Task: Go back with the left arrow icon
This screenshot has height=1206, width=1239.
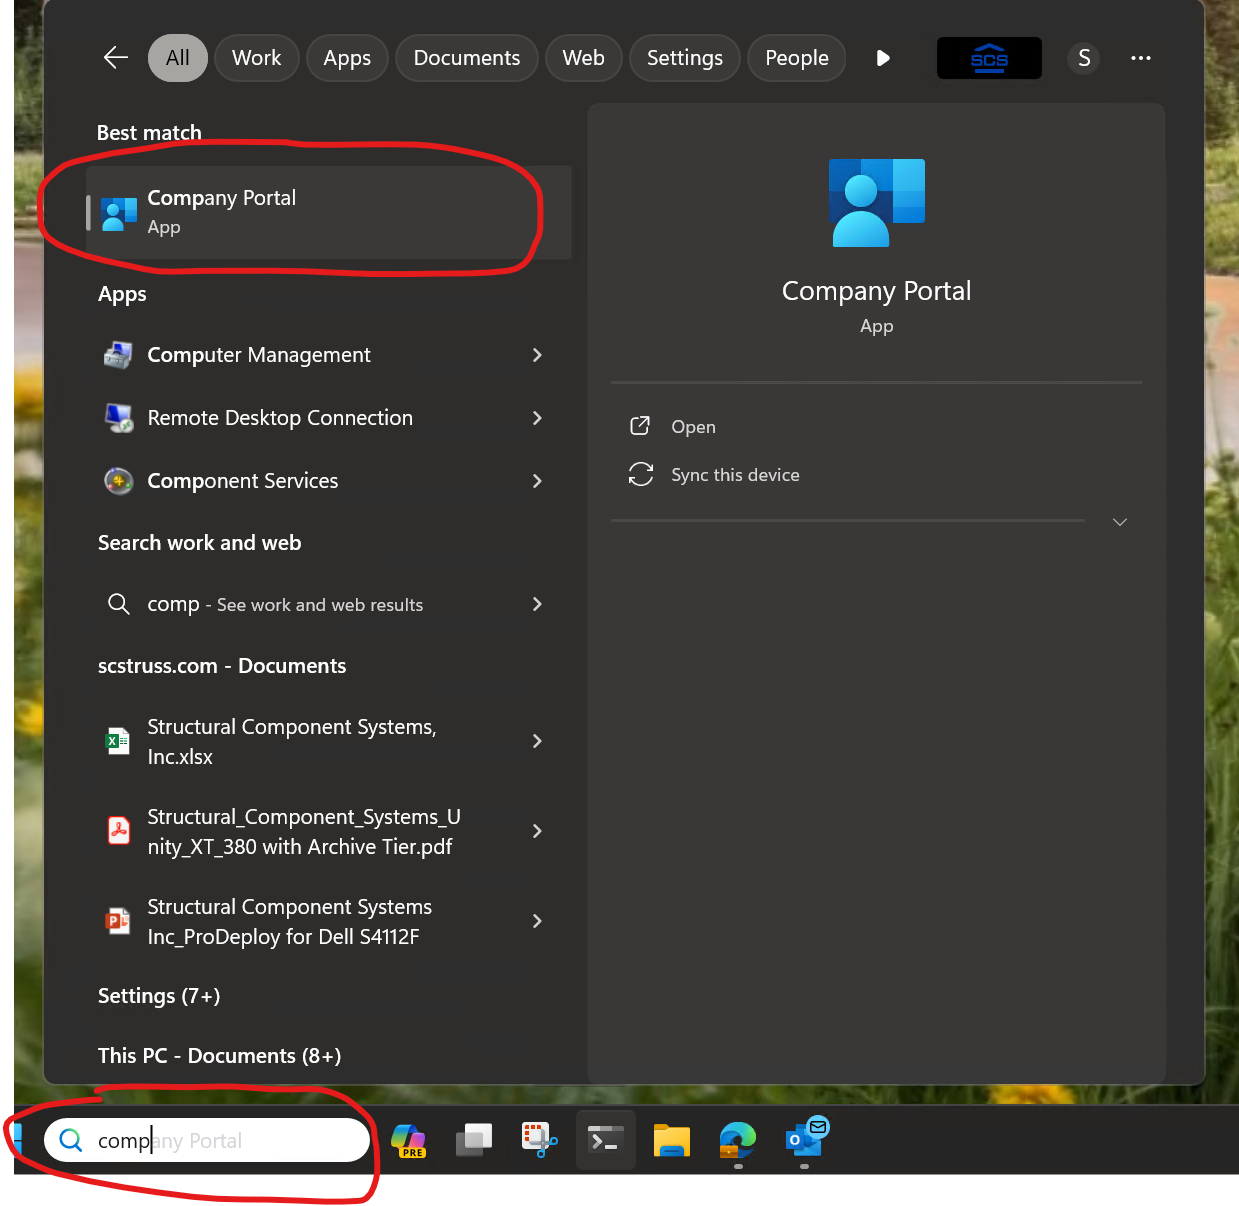Action: pyautogui.click(x=116, y=58)
